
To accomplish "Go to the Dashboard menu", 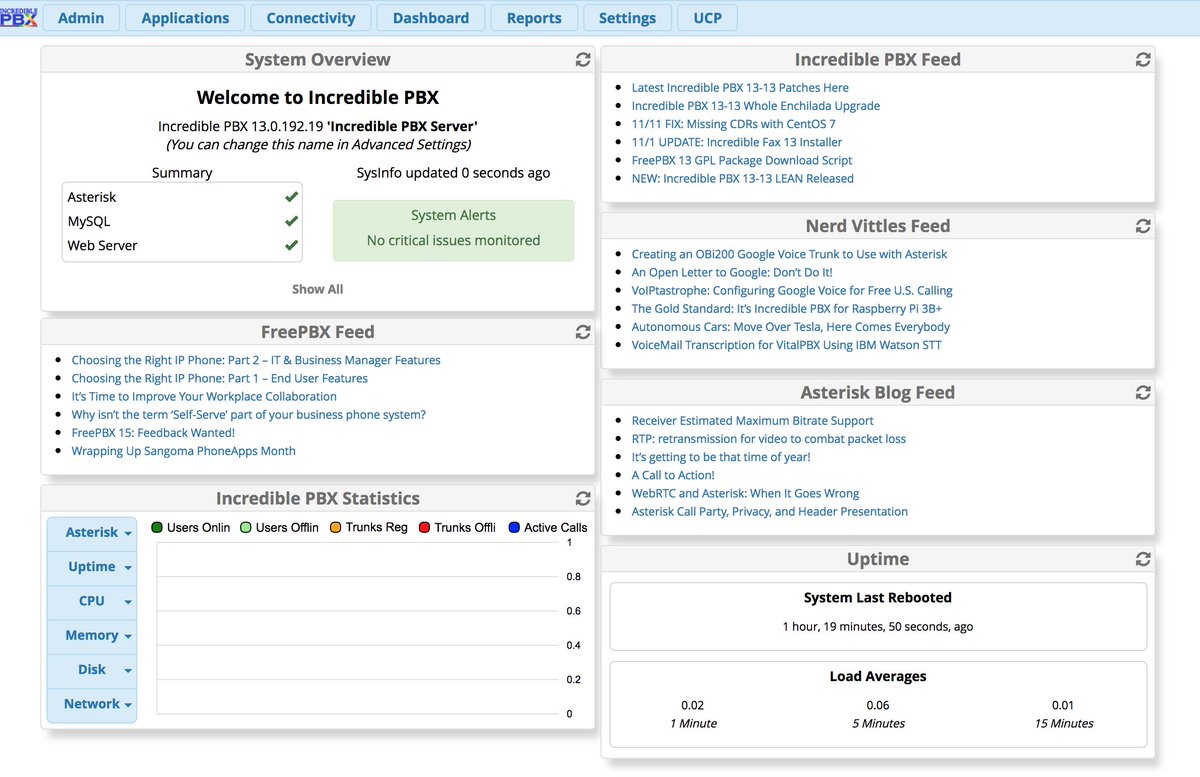I will coord(431,18).
